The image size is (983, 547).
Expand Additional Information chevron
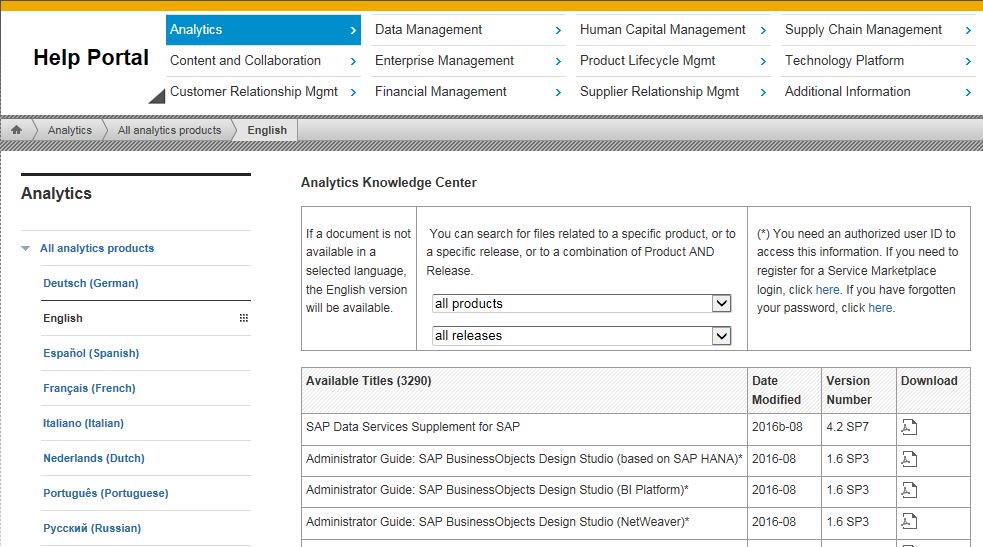tap(968, 92)
